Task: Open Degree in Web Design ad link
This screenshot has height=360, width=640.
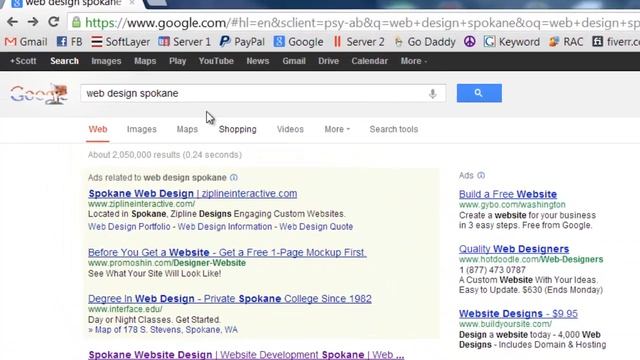Action: [230, 298]
